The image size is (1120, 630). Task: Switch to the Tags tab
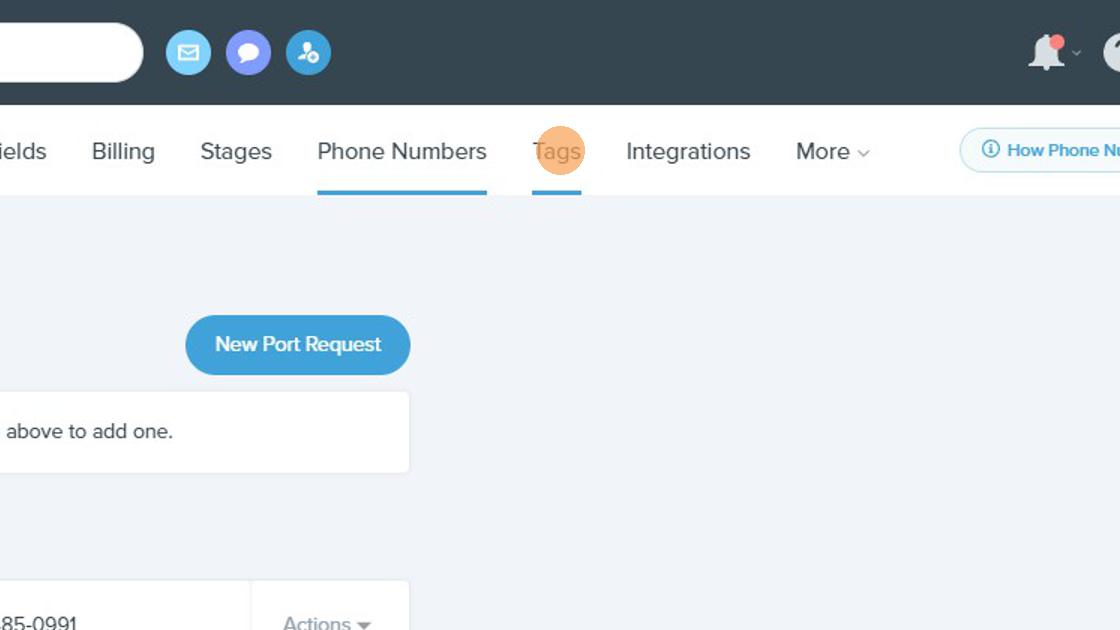[x=556, y=151]
